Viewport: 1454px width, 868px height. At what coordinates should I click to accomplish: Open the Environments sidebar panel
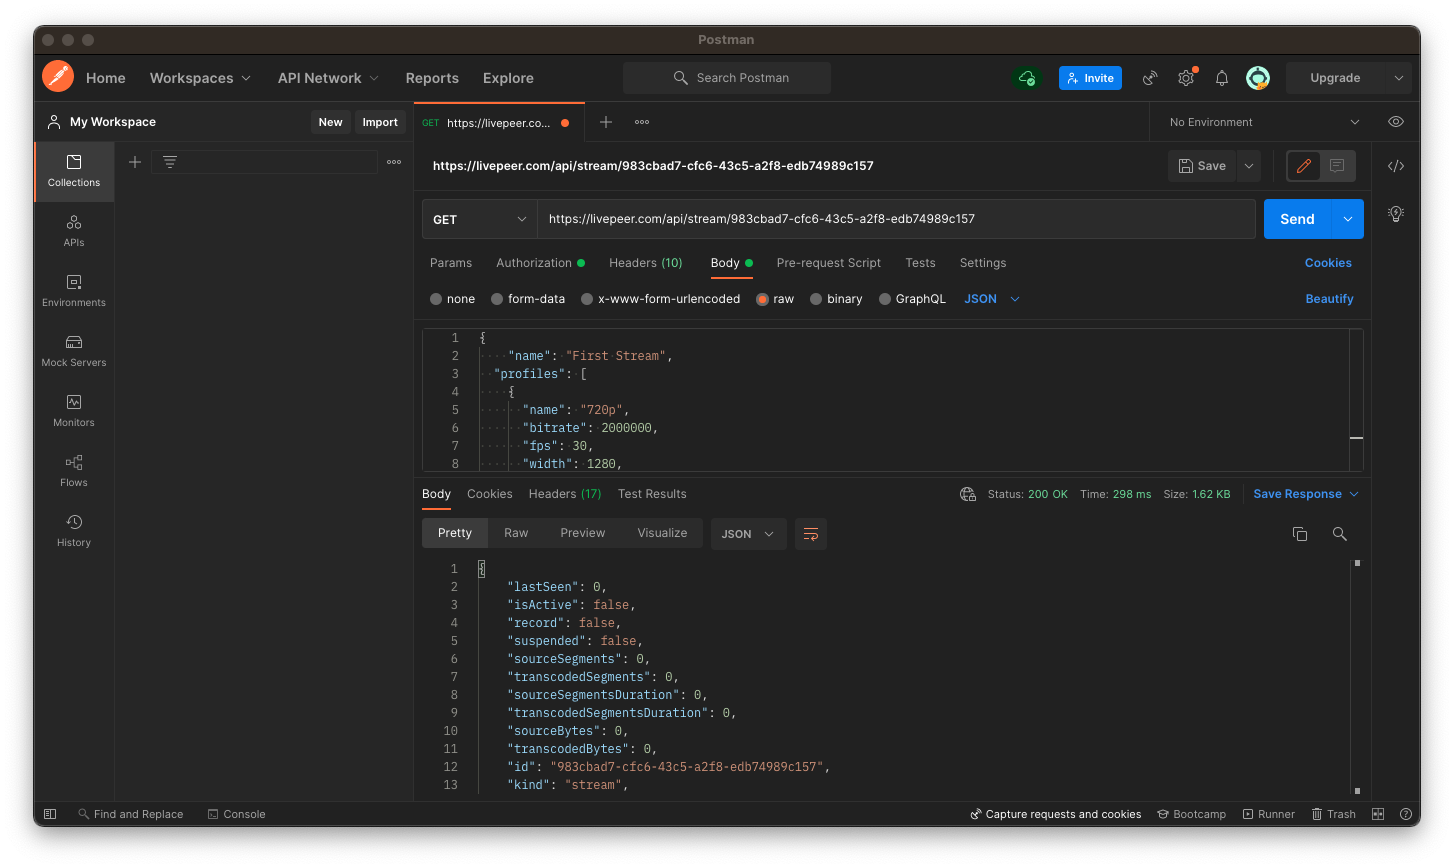pos(74,291)
